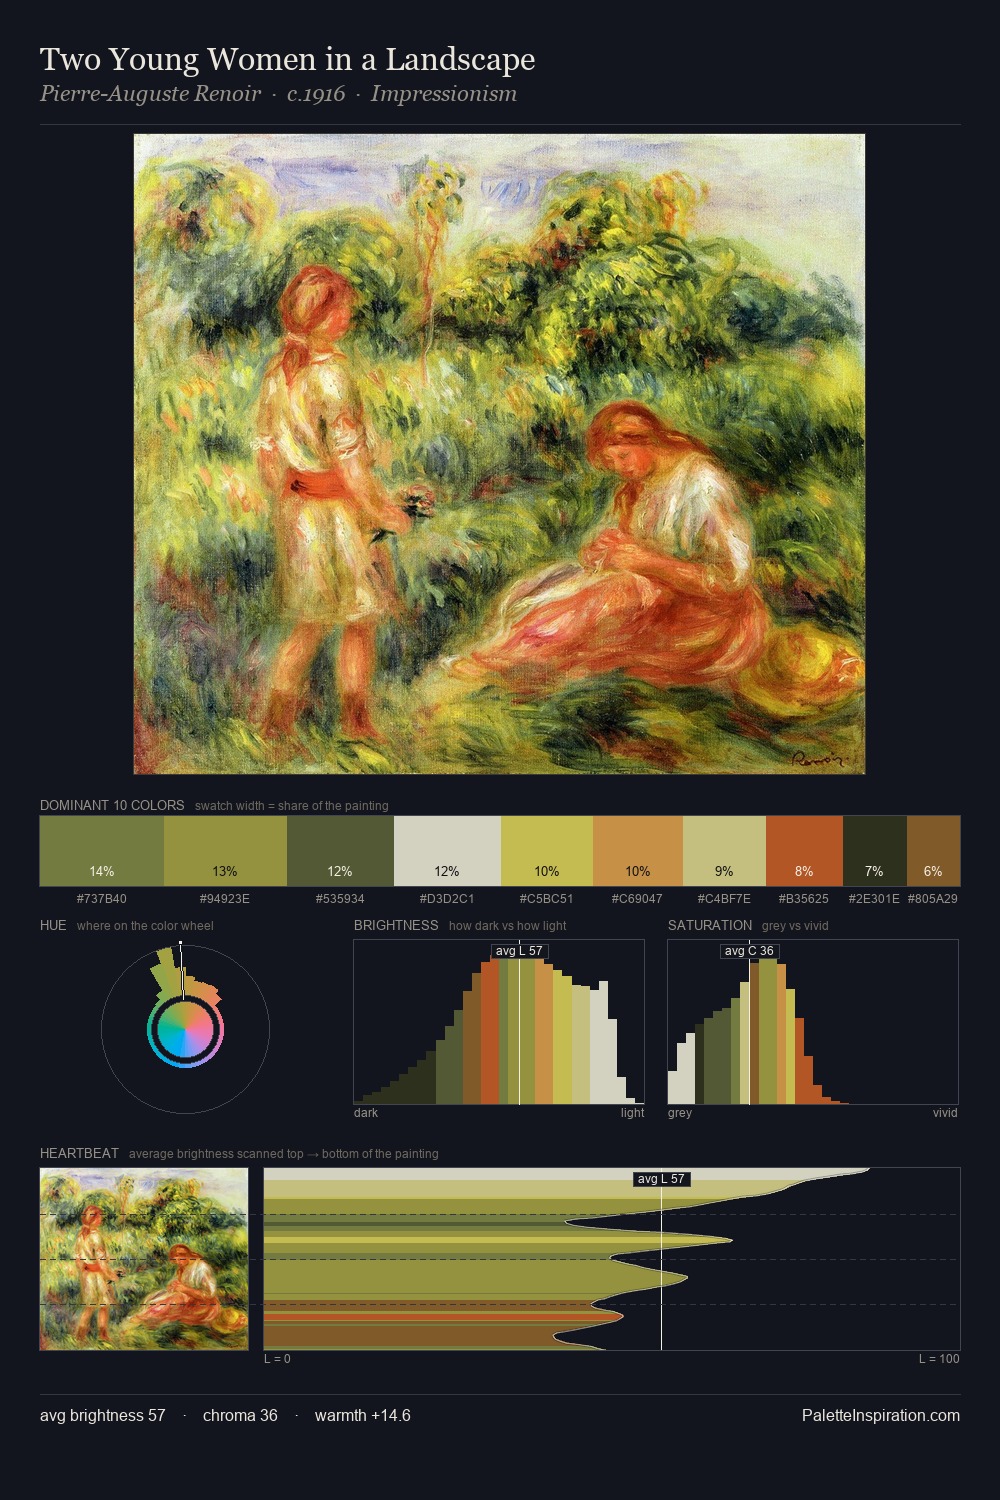
Task: Click hex code text '#737B40'
Action: coord(102,898)
